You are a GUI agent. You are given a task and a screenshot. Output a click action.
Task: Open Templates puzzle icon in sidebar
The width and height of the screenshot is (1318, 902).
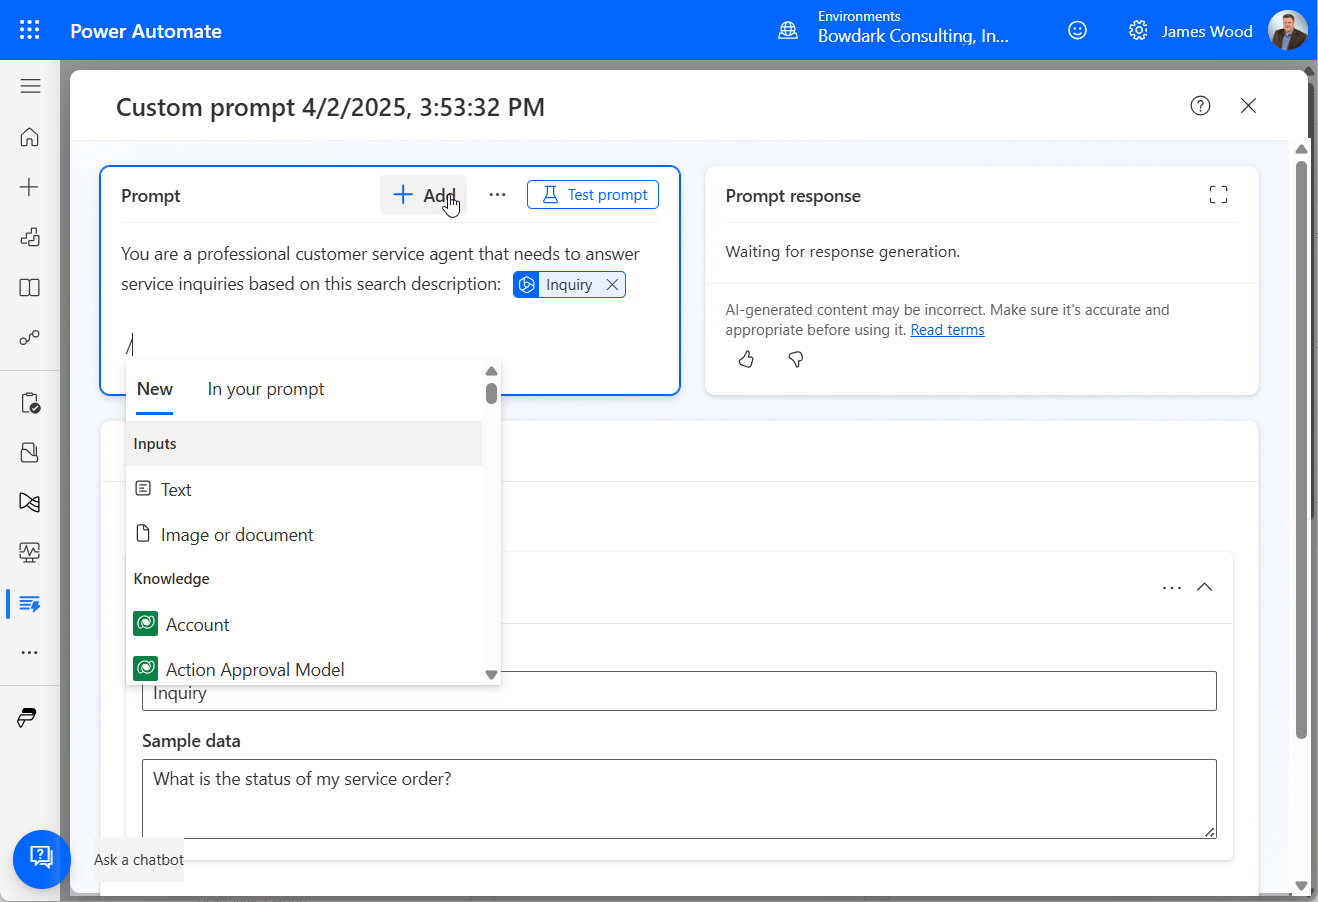pyautogui.click(x=30, y=237)
